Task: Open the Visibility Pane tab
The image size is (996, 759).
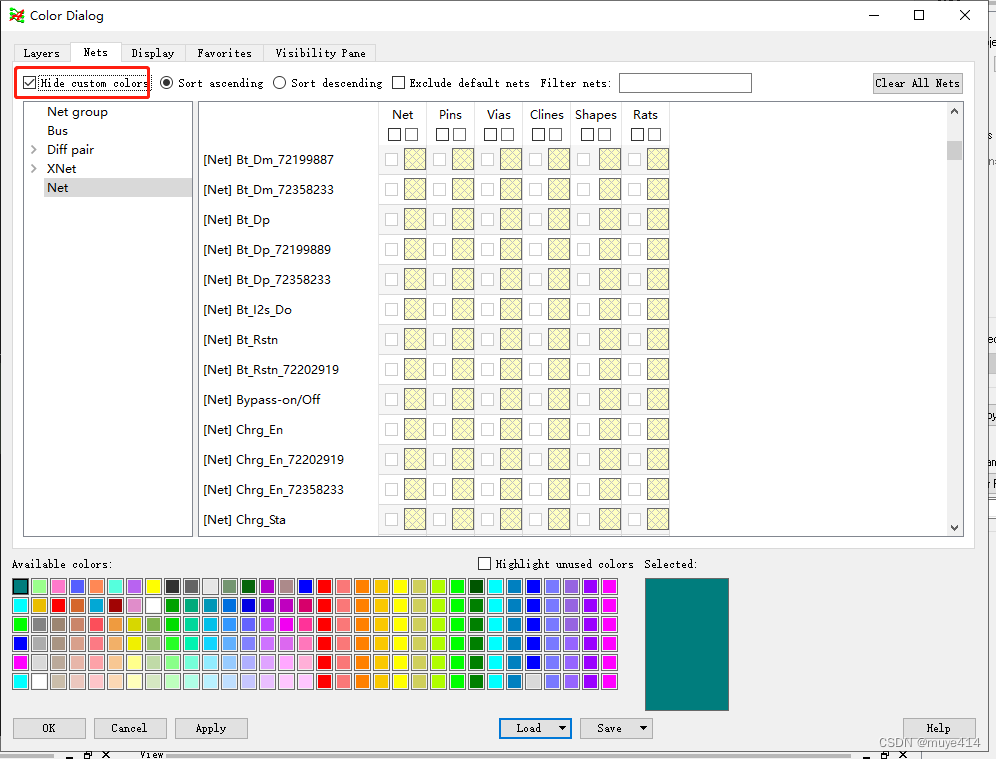Action: pyautogui.click(x=319, y=52)
